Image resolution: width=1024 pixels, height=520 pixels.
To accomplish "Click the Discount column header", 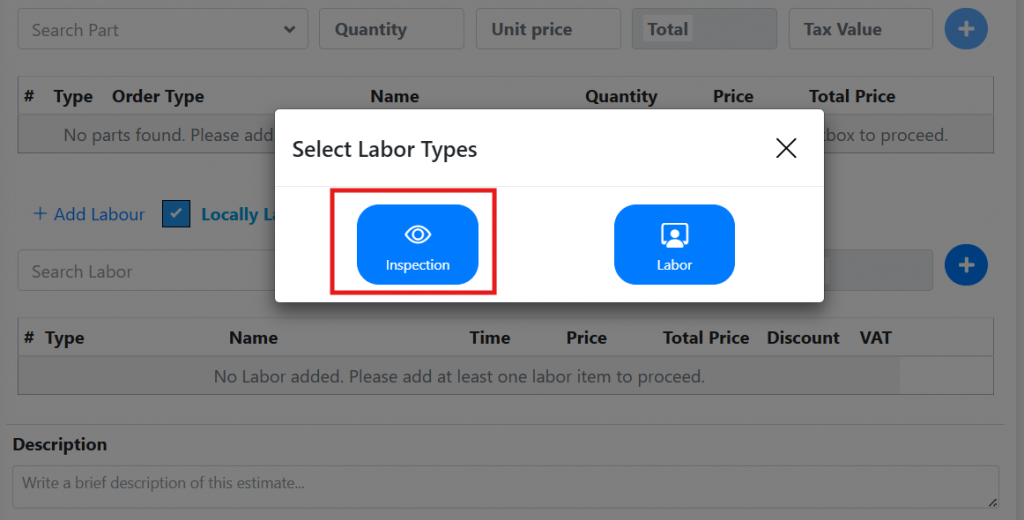I will point(803,338).
